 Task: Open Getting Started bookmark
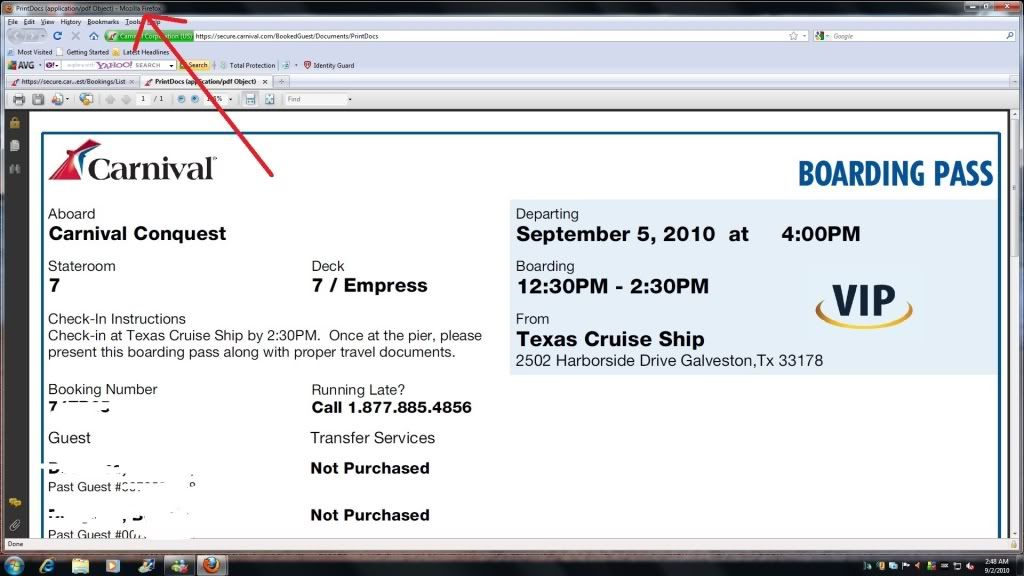click(x=83, y=52)
